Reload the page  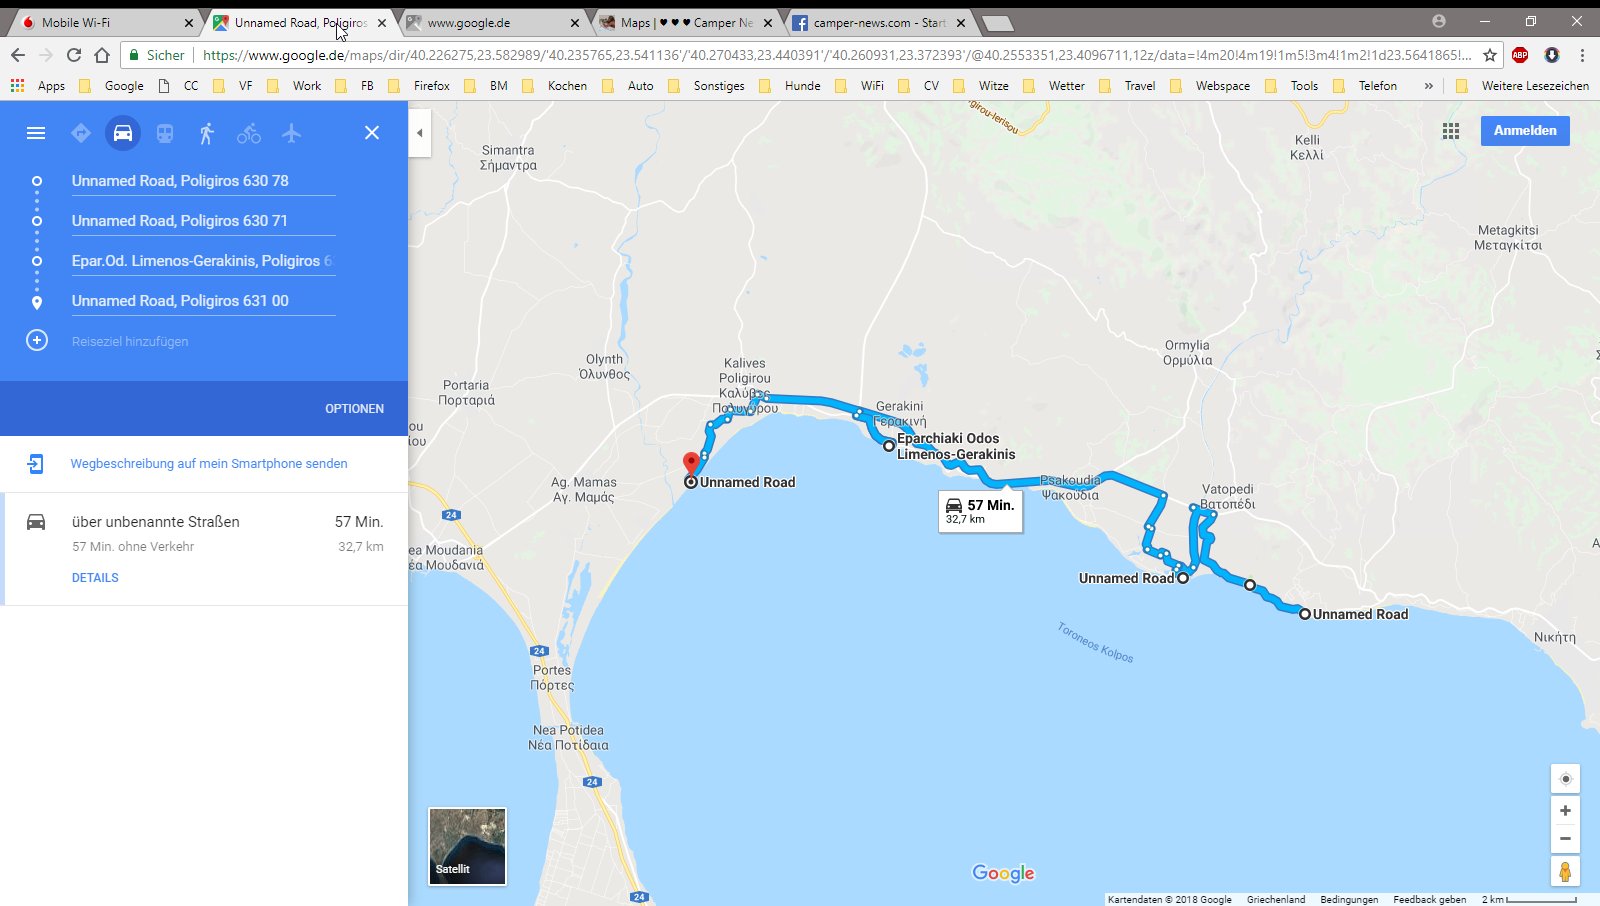(73, 55)
